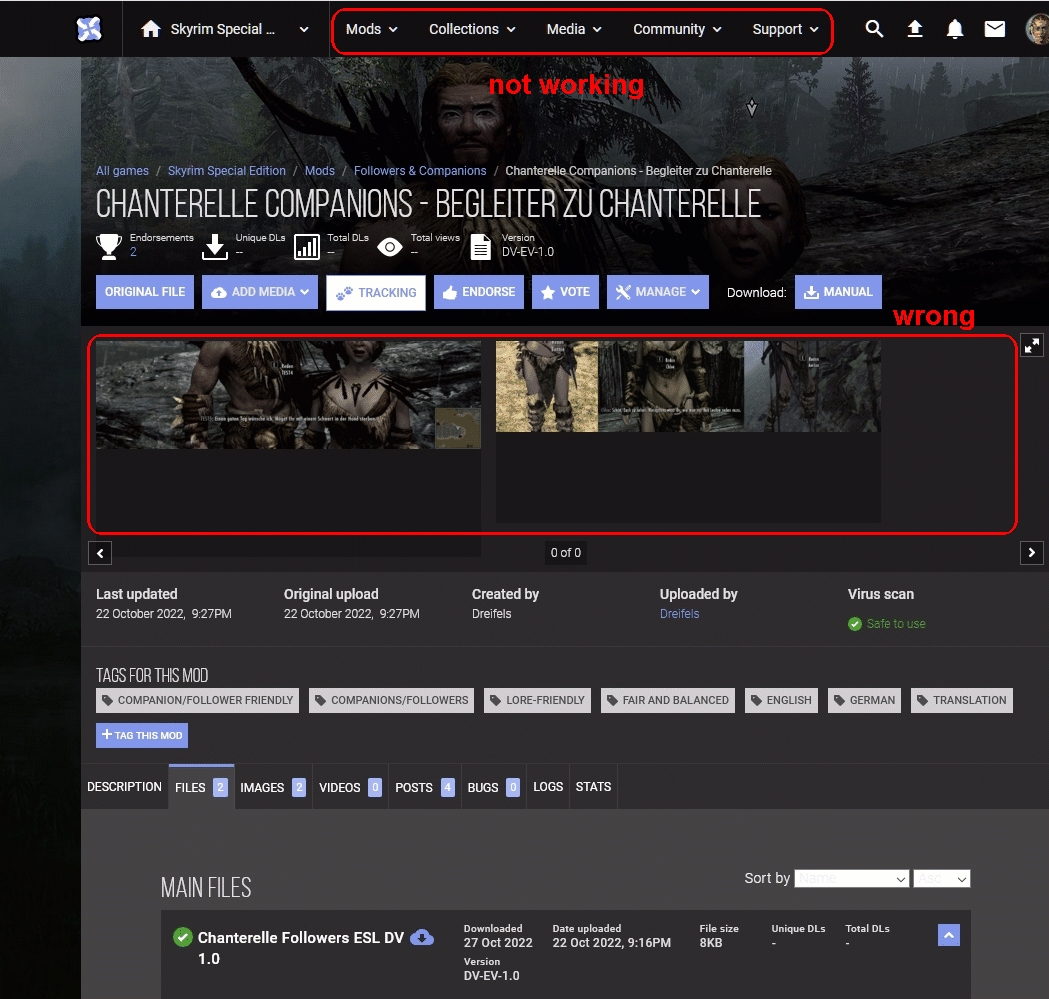Click the upload arrow icon in header
1049x999 pixels.
915,29
